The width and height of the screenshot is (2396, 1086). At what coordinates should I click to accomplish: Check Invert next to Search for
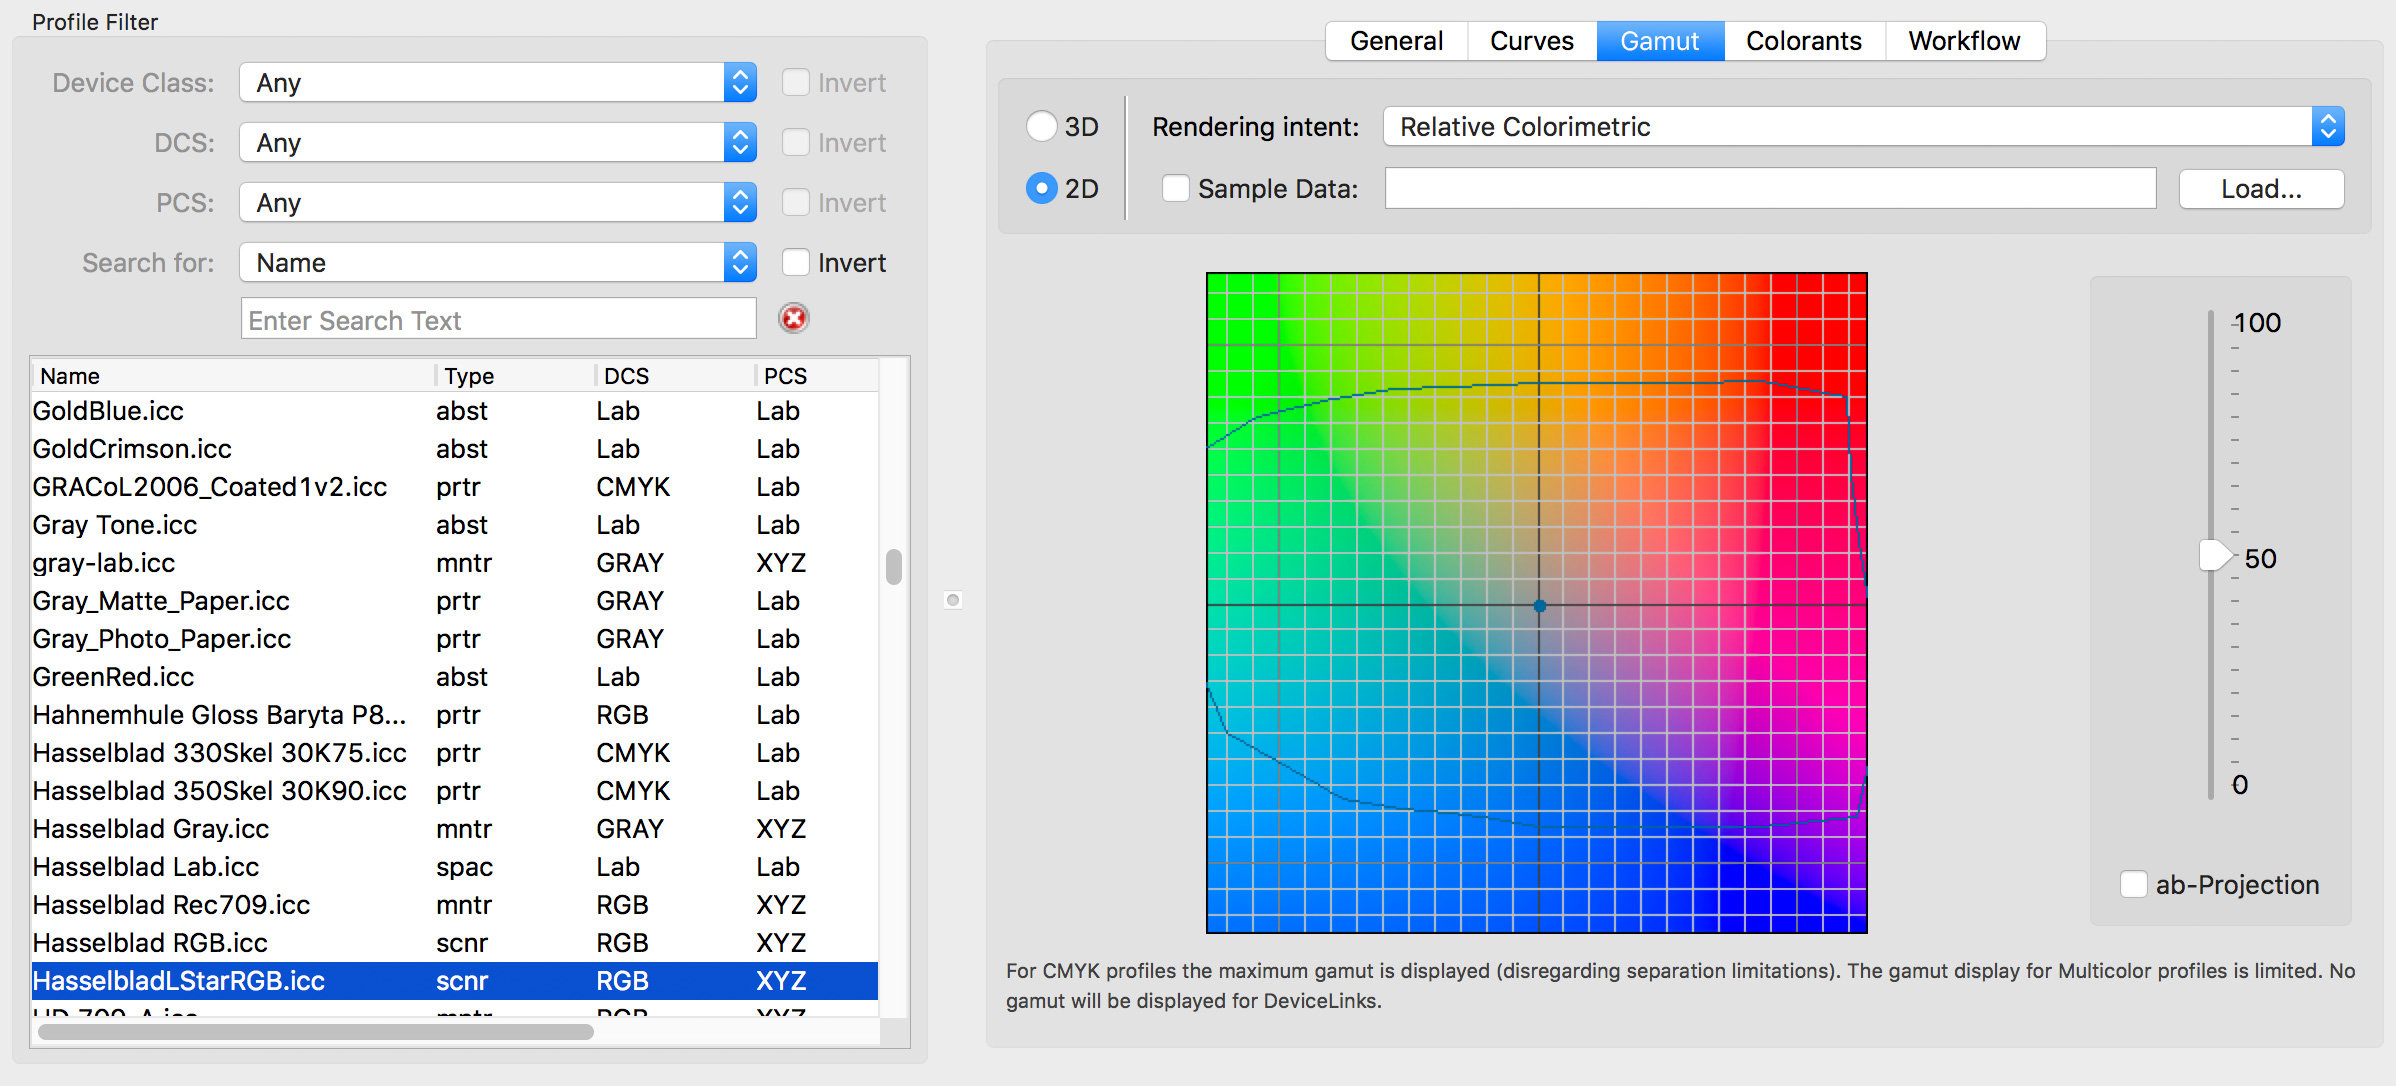click(796, 263)
